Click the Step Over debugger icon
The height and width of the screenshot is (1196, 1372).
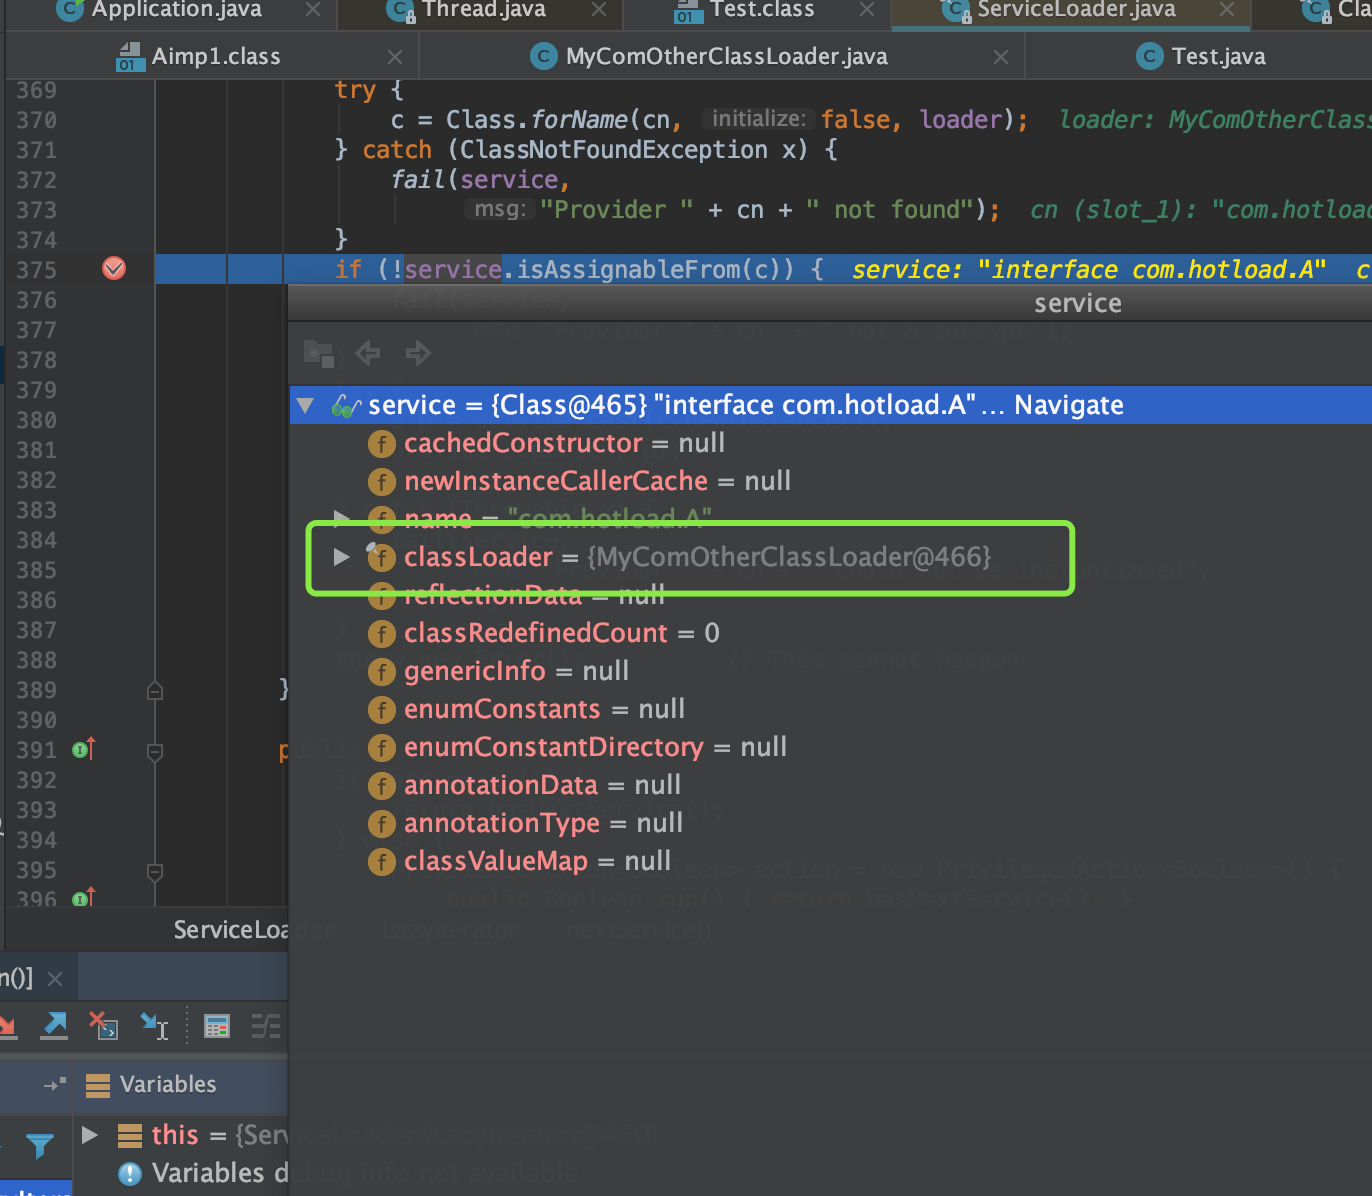click(10, 1026)
